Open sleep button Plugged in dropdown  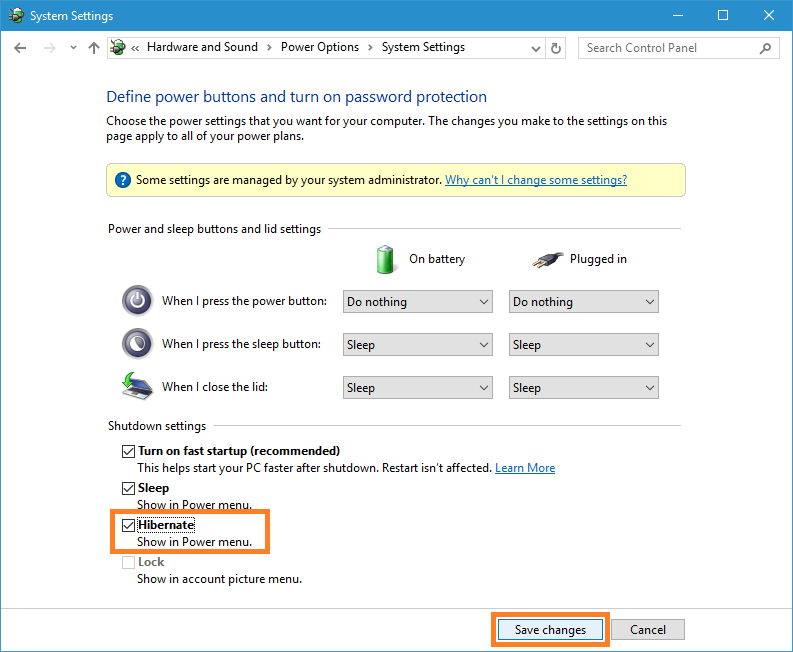tap(584, 345)
